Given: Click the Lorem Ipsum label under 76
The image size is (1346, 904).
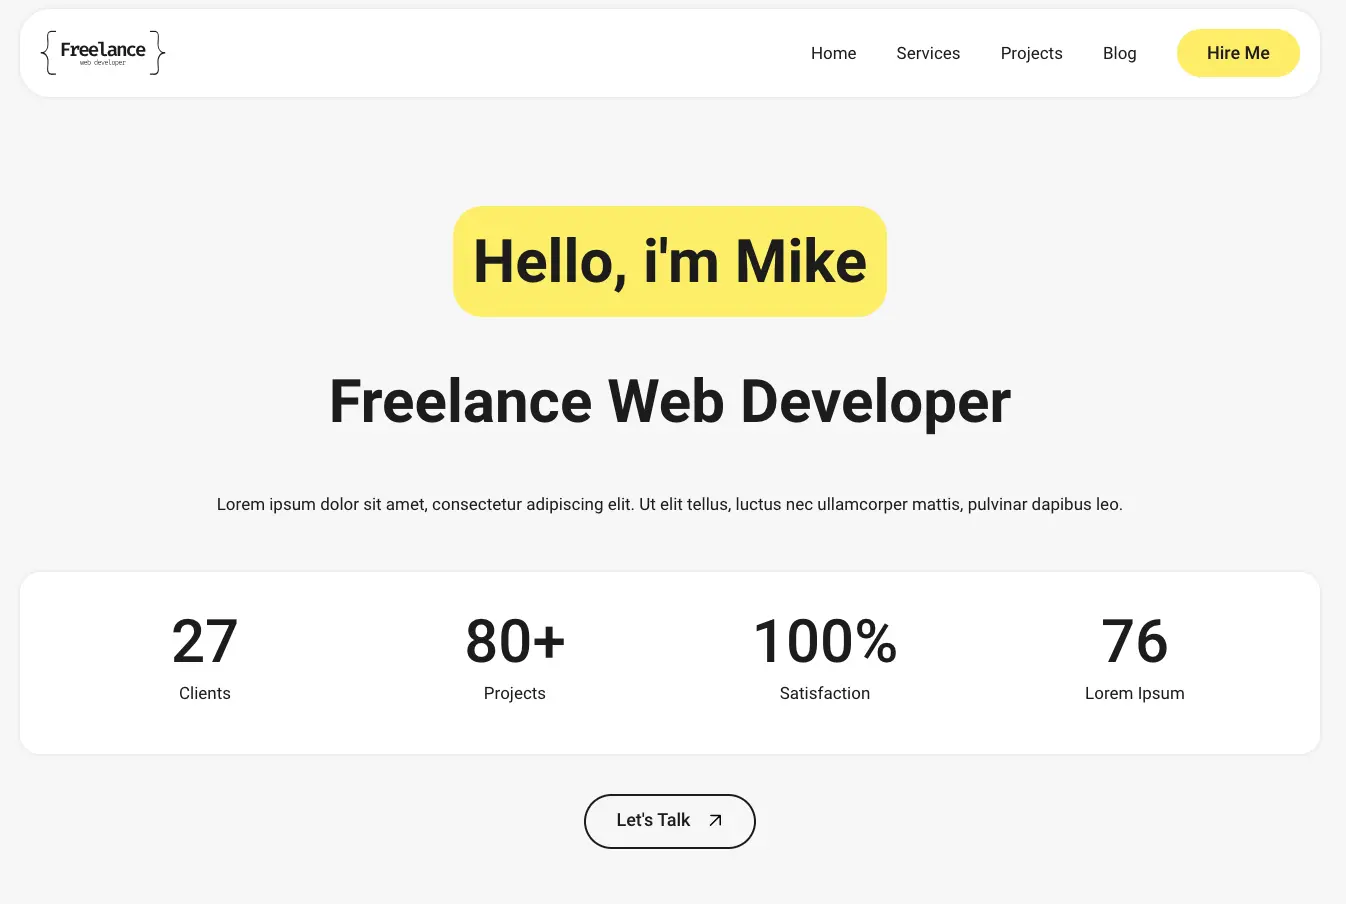Looking at the screenshot, I should 1135,694.
